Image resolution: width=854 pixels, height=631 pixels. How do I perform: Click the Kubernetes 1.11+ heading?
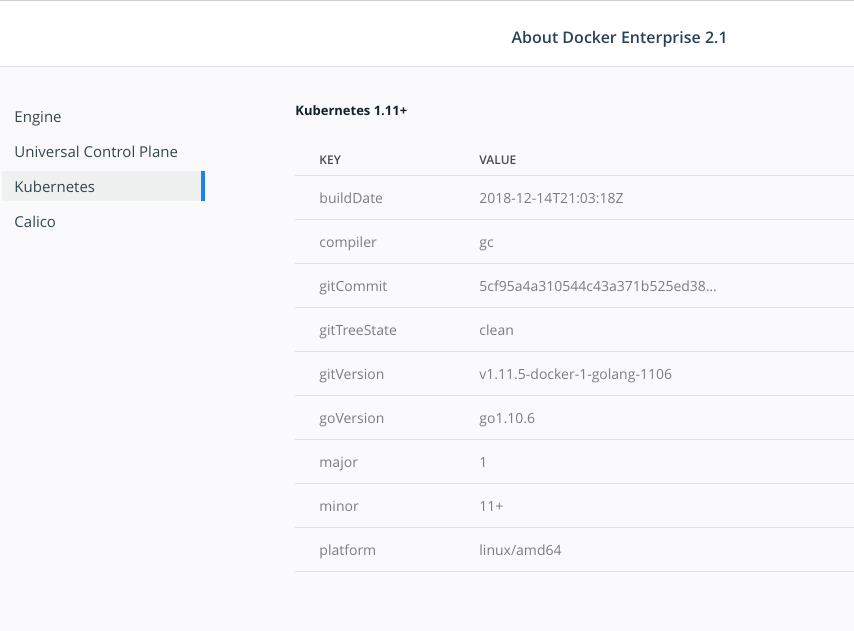coord(351,110)
